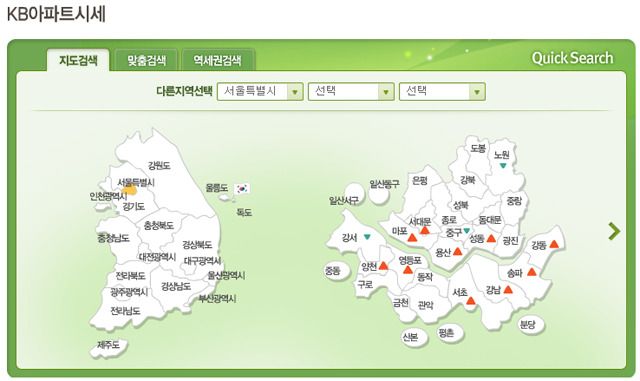Click the green down arrow at 강서

pyautogui.click(x=367, y=236)
